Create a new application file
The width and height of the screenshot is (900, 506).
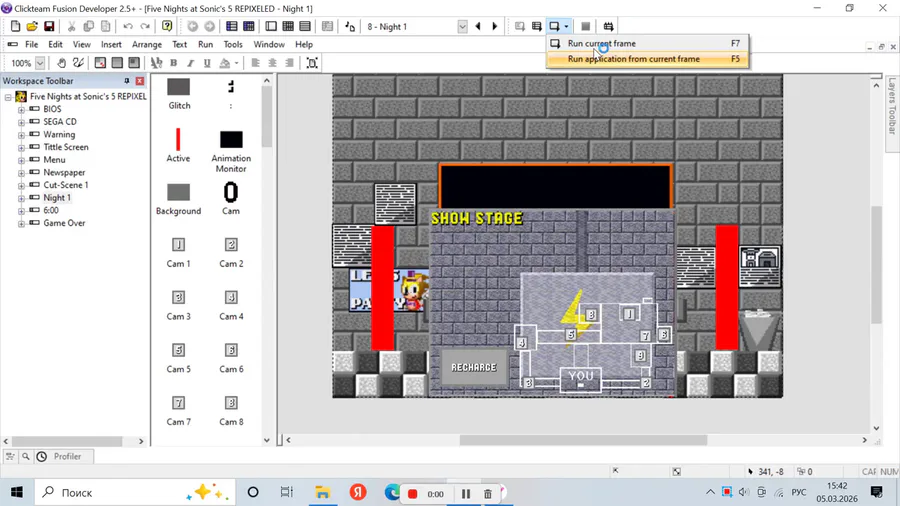tap(15, 26)
